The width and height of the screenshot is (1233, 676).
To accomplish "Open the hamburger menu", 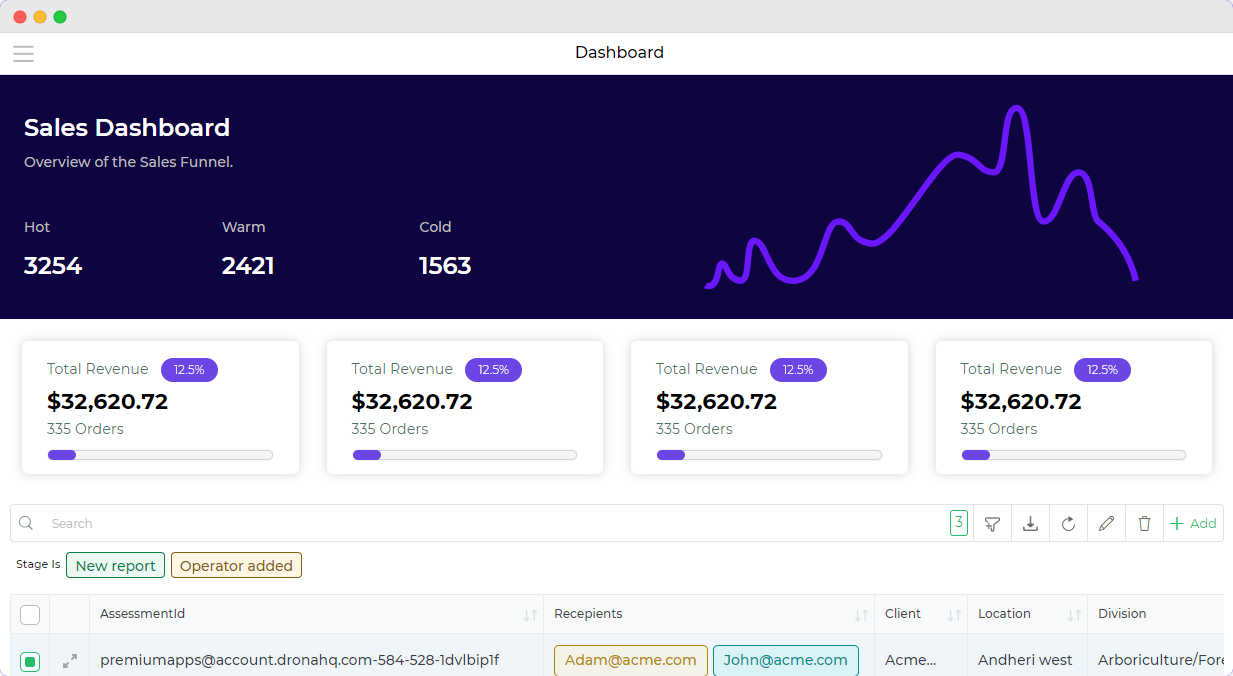I will pyautogui.click(x=23, y=53).
